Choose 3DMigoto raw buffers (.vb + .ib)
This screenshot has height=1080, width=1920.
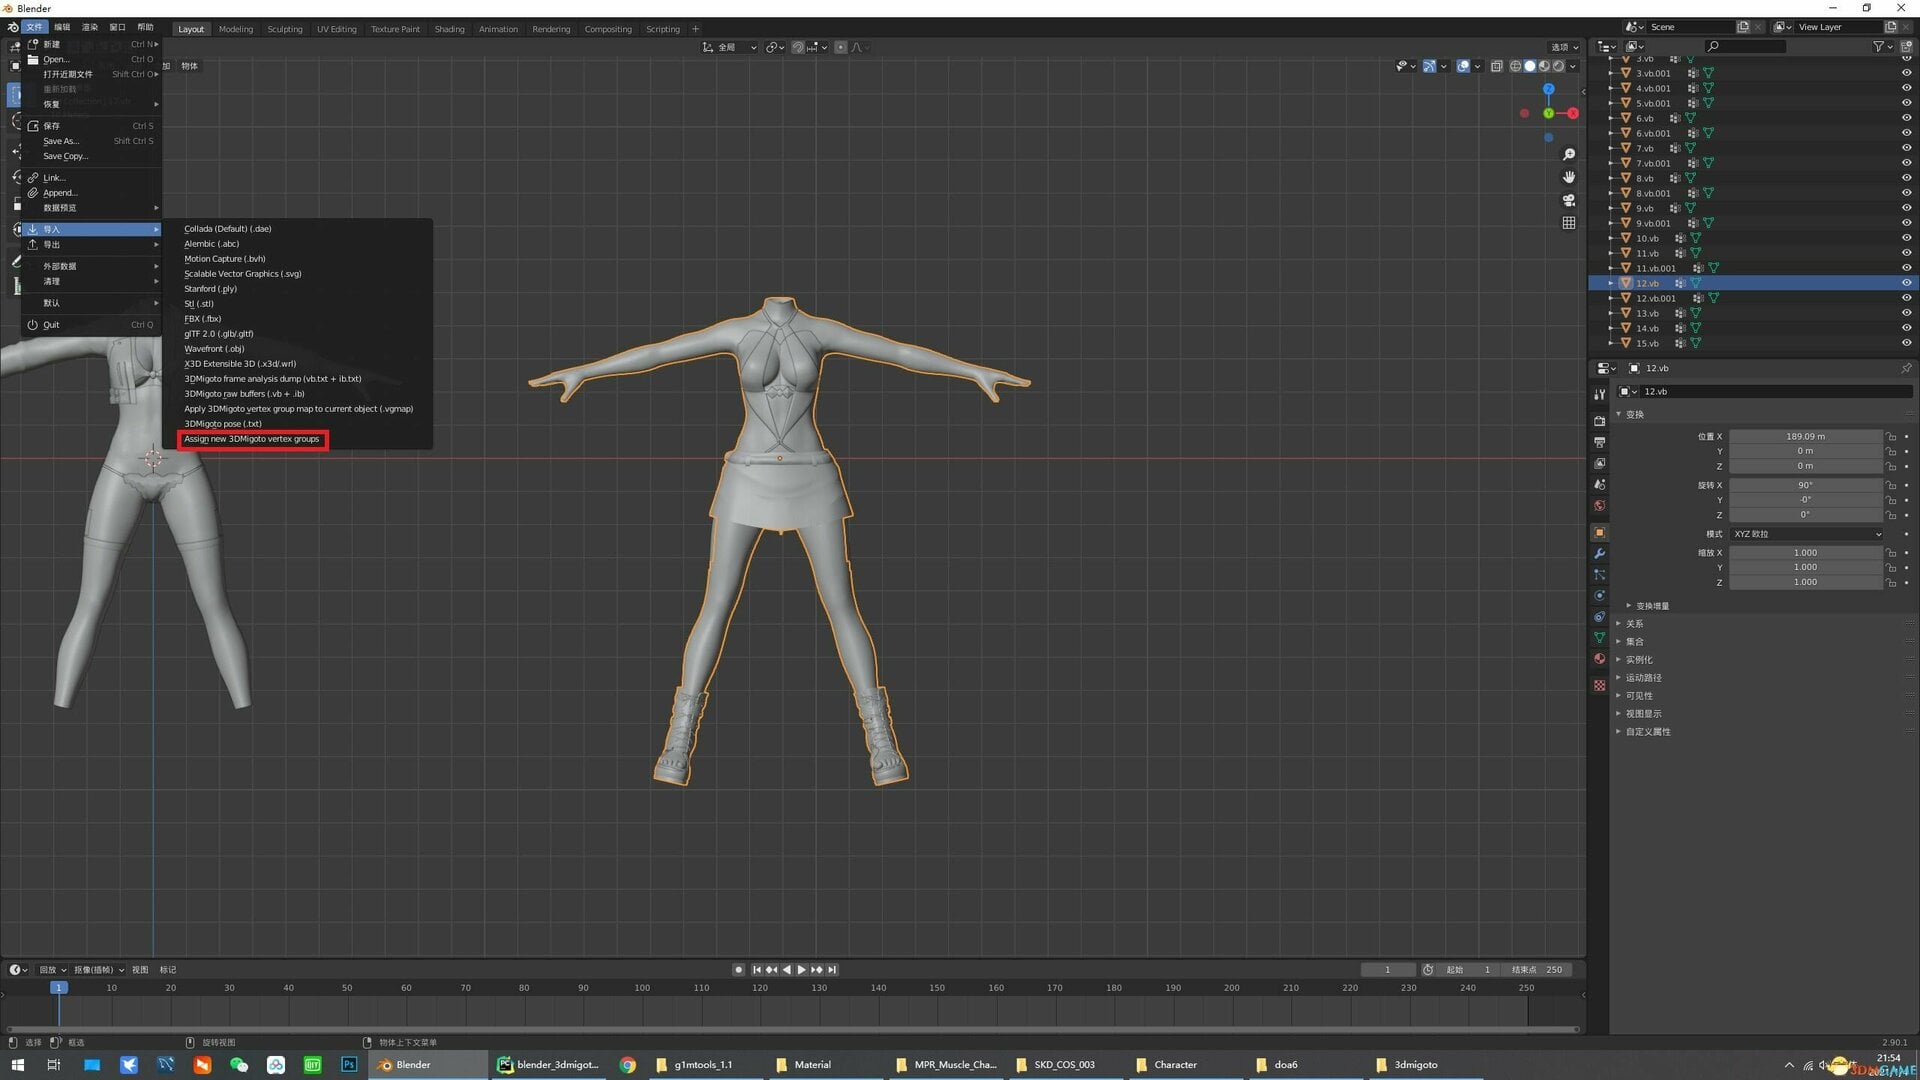[244, 394]
